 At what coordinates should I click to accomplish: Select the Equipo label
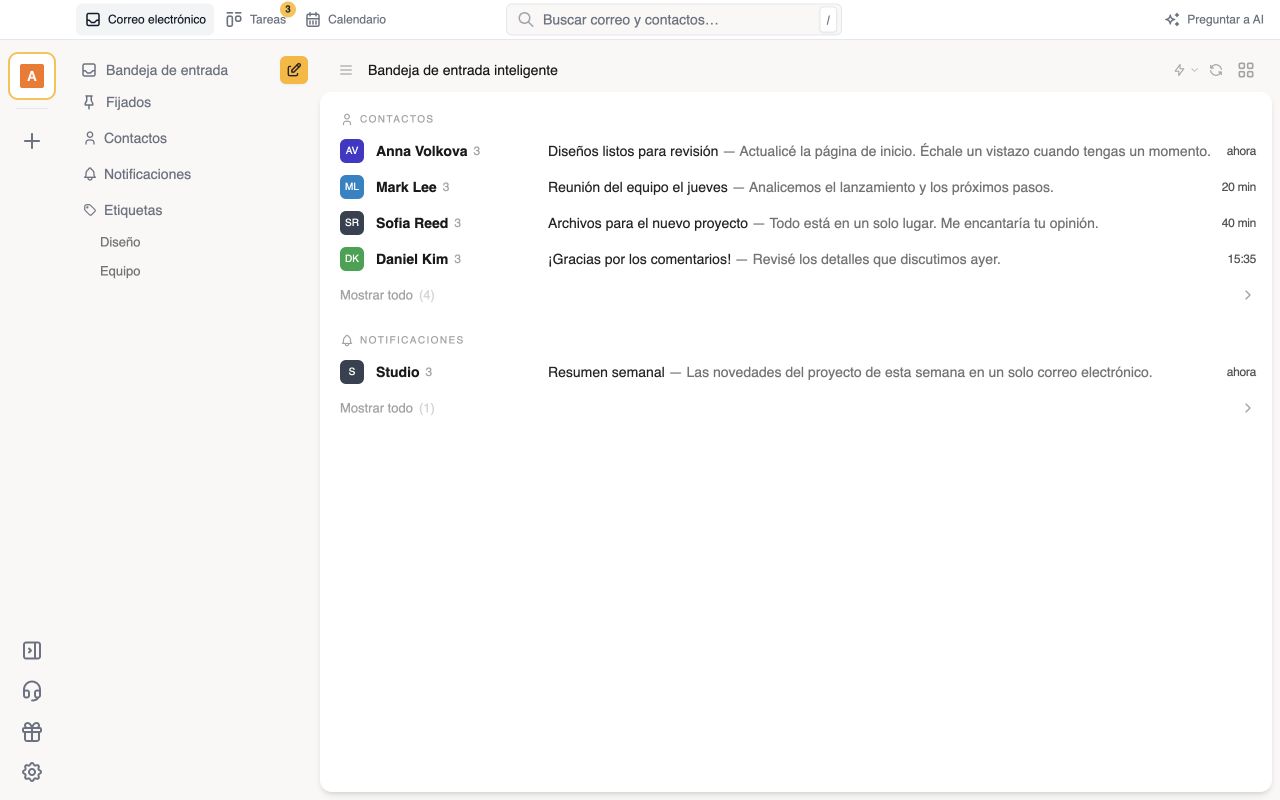[120, 271]
